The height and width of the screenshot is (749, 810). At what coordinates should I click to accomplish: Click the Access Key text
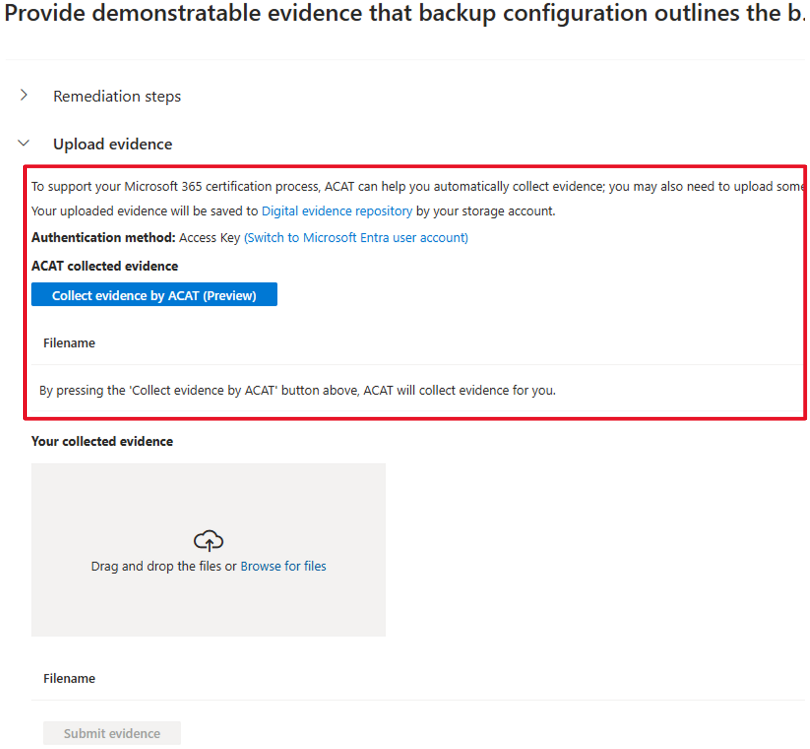210,238
